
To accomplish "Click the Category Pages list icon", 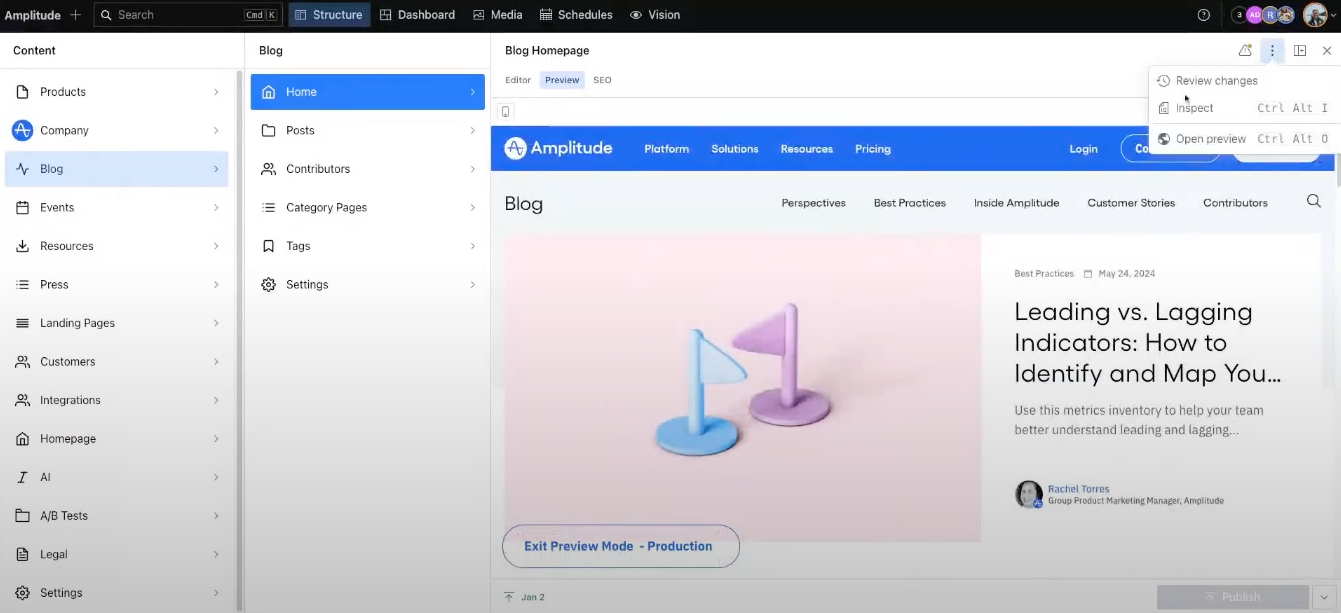I will click(268, 207).
